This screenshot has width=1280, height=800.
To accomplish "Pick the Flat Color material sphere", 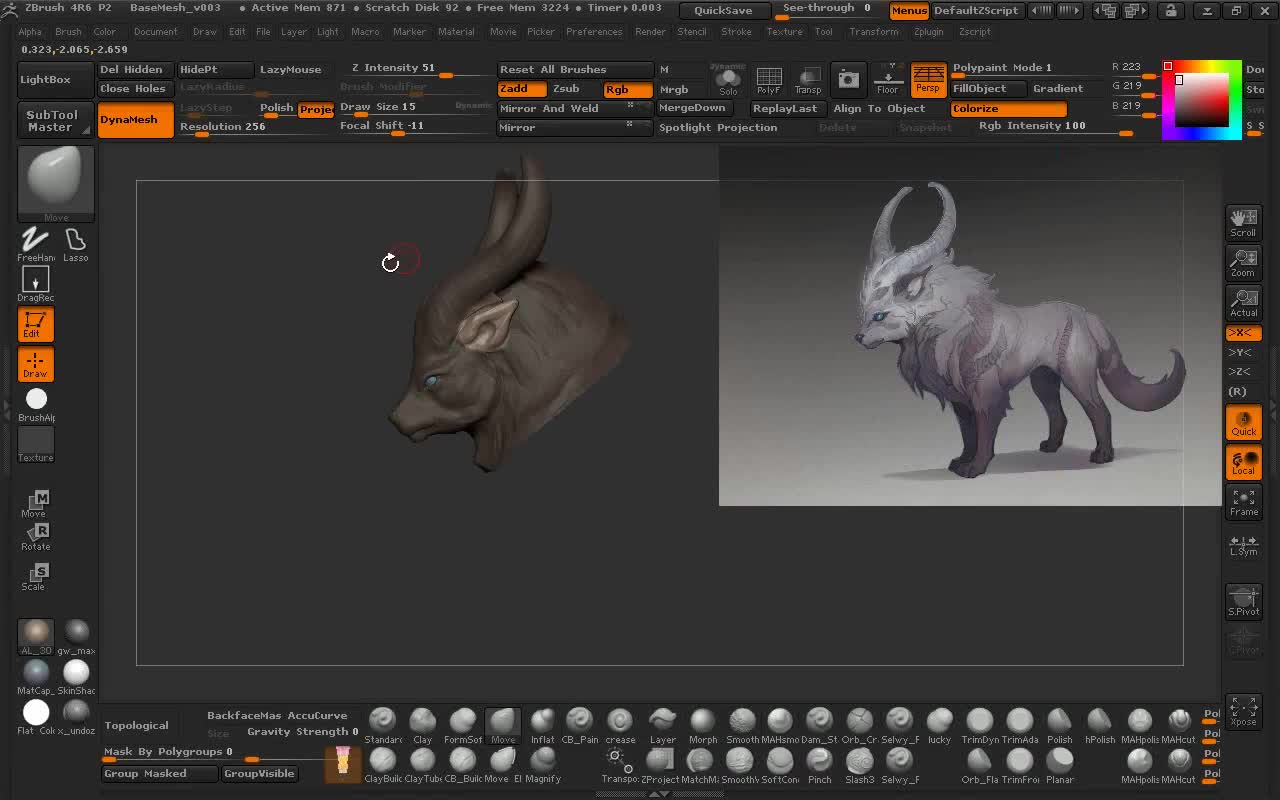I will coord(36,717).
